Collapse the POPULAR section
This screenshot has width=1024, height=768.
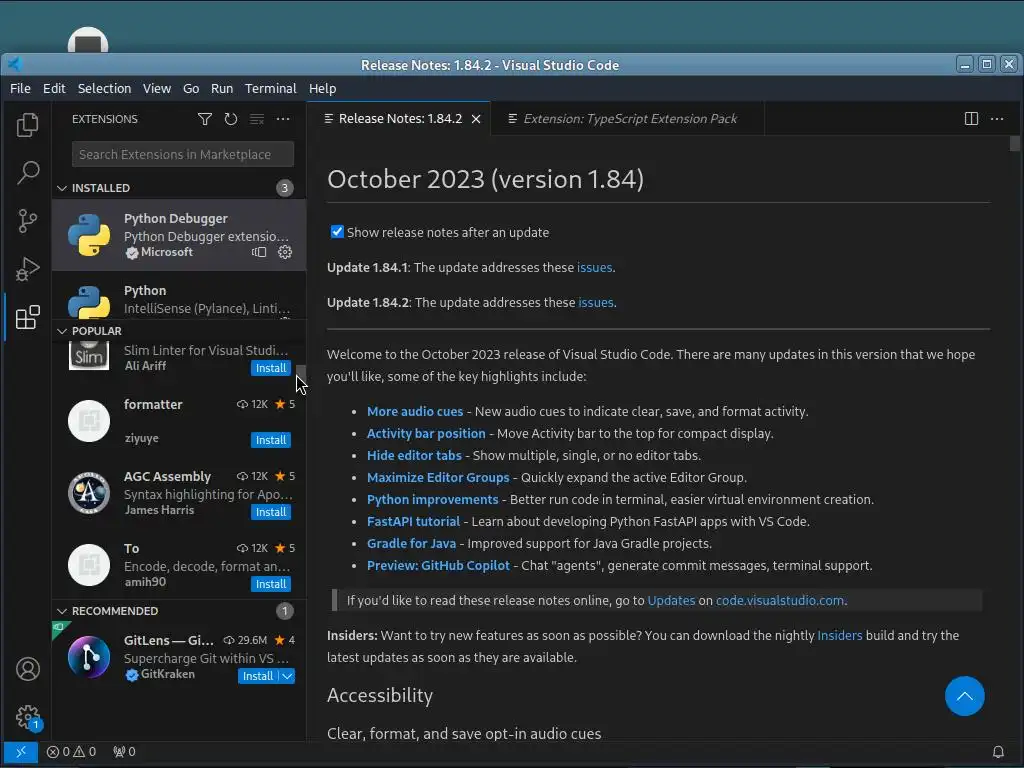tap(61, 331)
